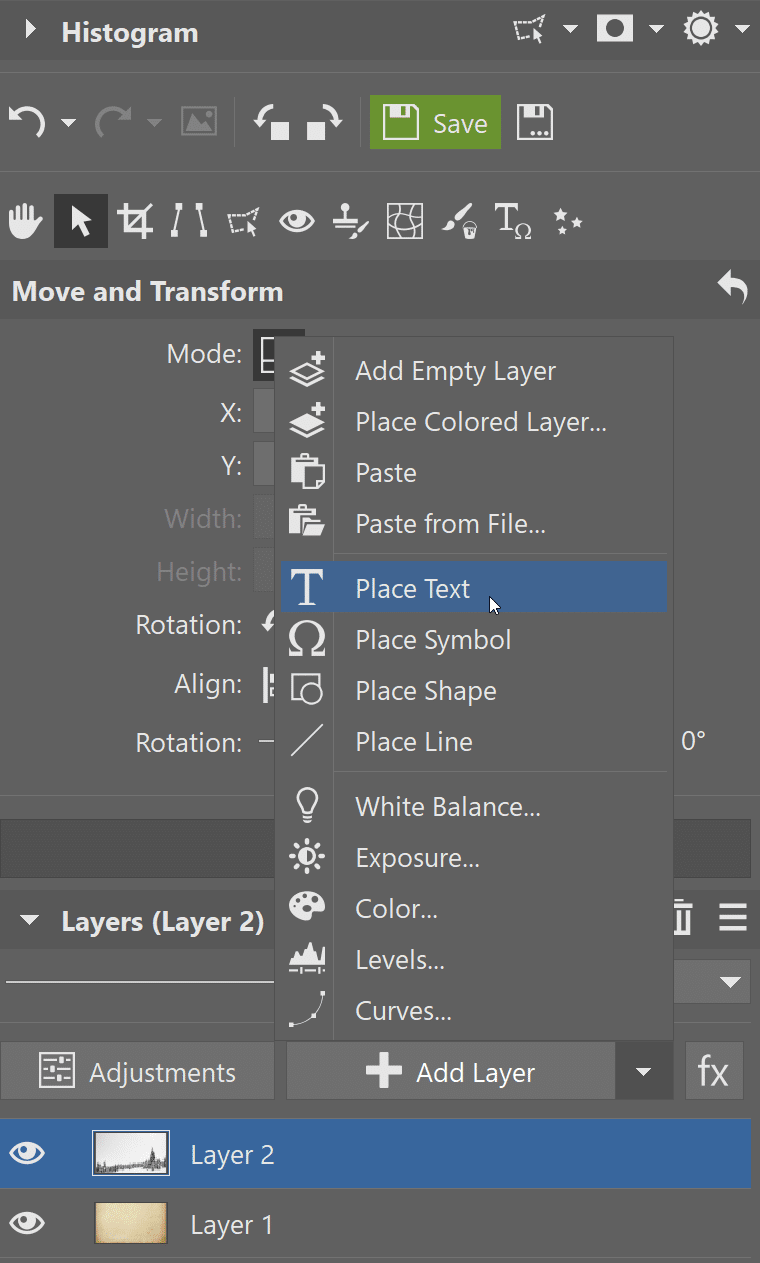Open undo history dropdown arrow

tap(68, 123)
